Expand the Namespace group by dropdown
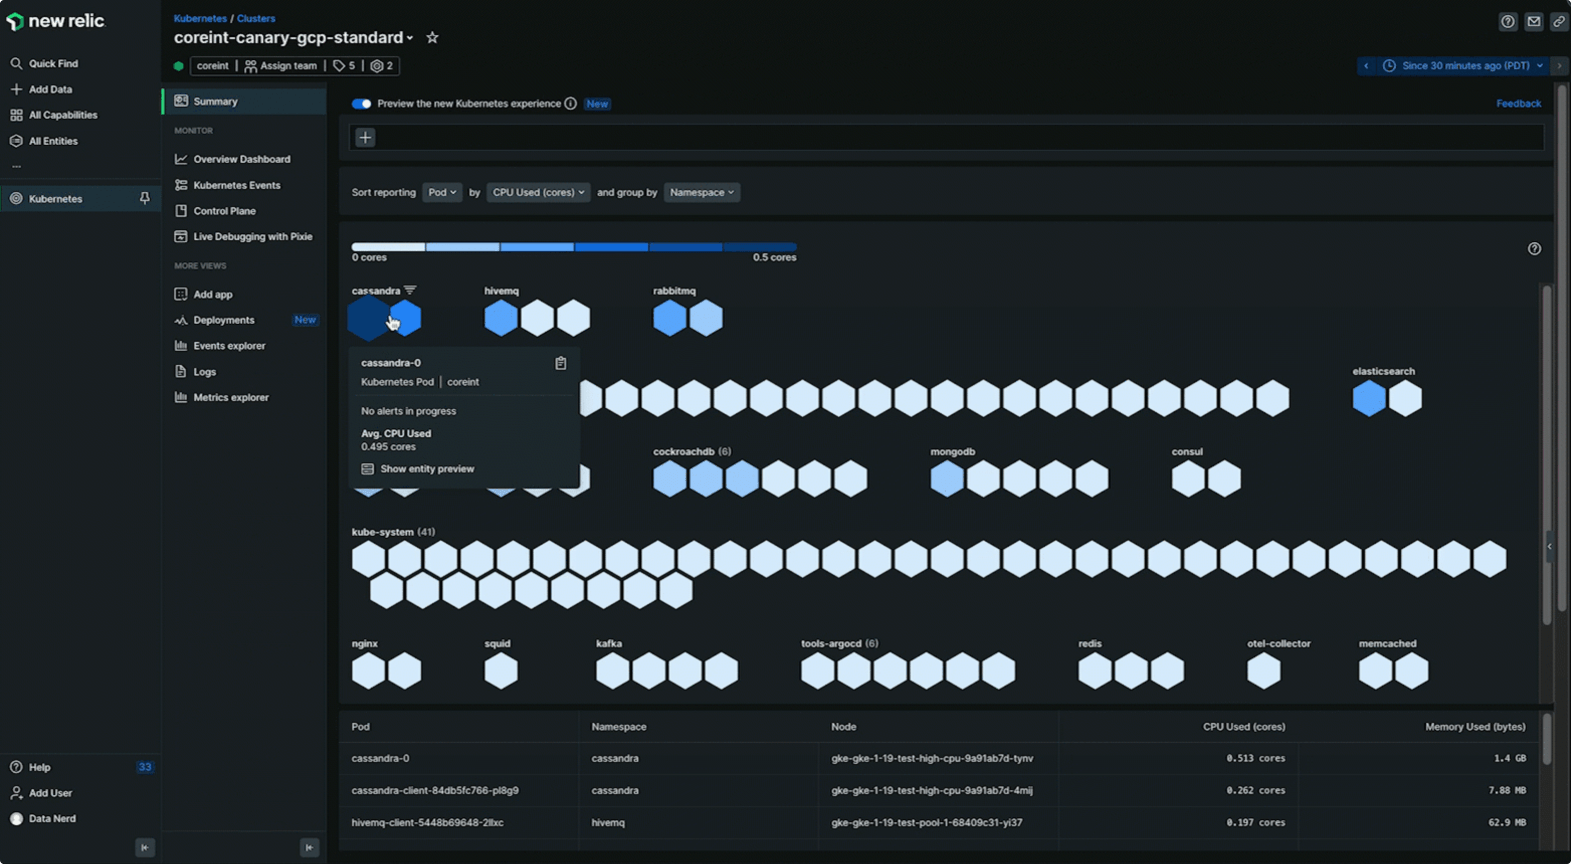This screenshot has width=1571, height=864. (x=701, y=192)
